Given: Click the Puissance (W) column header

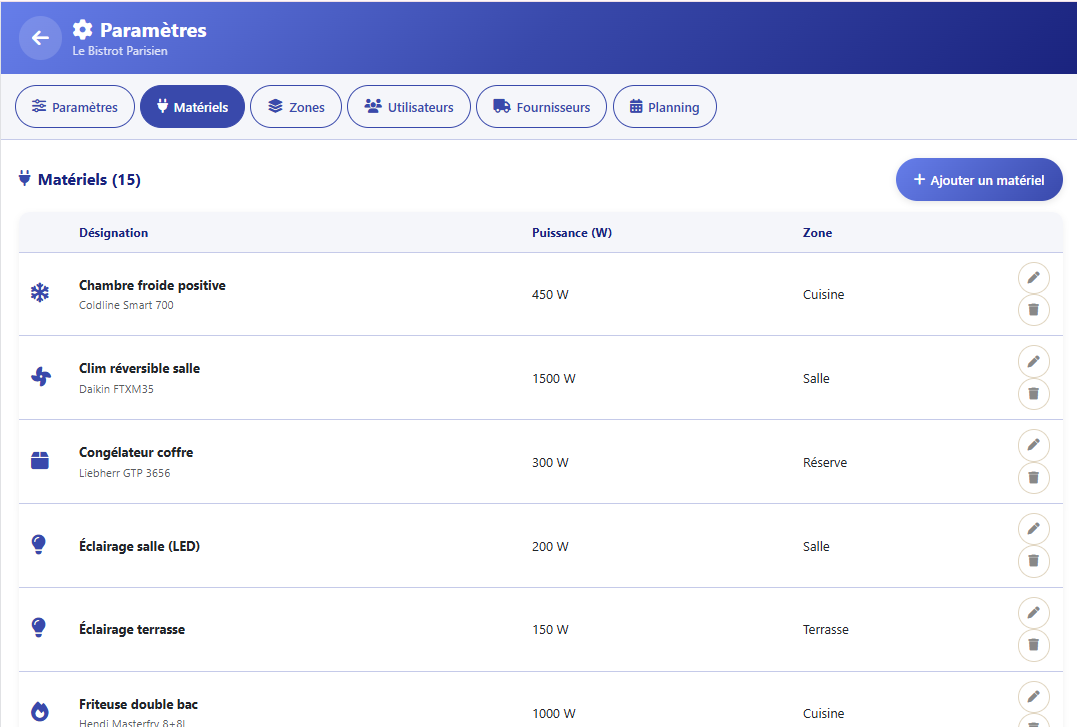Looking at the screenshot, I should 572,233.
